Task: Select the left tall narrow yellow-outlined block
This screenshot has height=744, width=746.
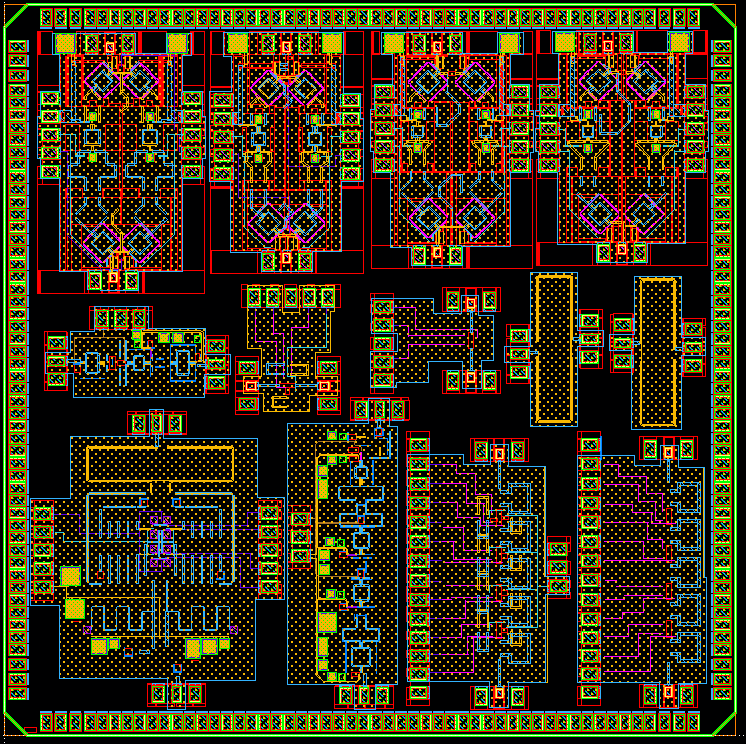Action: [x=554, y=349]
